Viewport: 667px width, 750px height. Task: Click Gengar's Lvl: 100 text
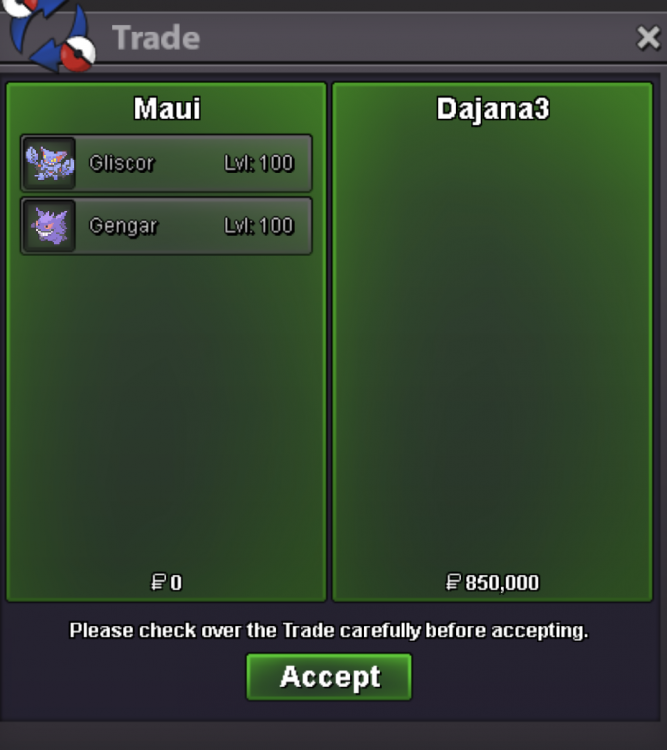(259, 226)
